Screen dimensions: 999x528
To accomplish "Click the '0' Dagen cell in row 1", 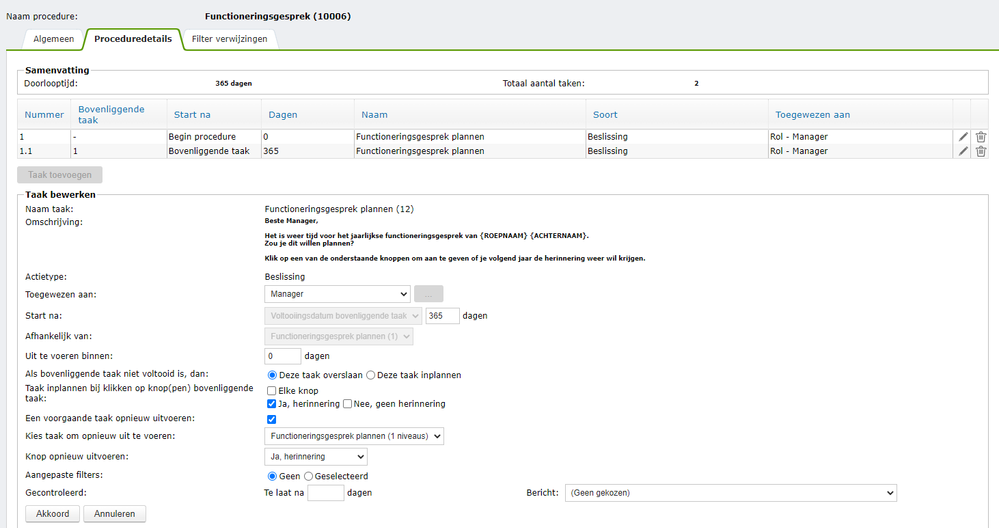I will tap(308, 136).
